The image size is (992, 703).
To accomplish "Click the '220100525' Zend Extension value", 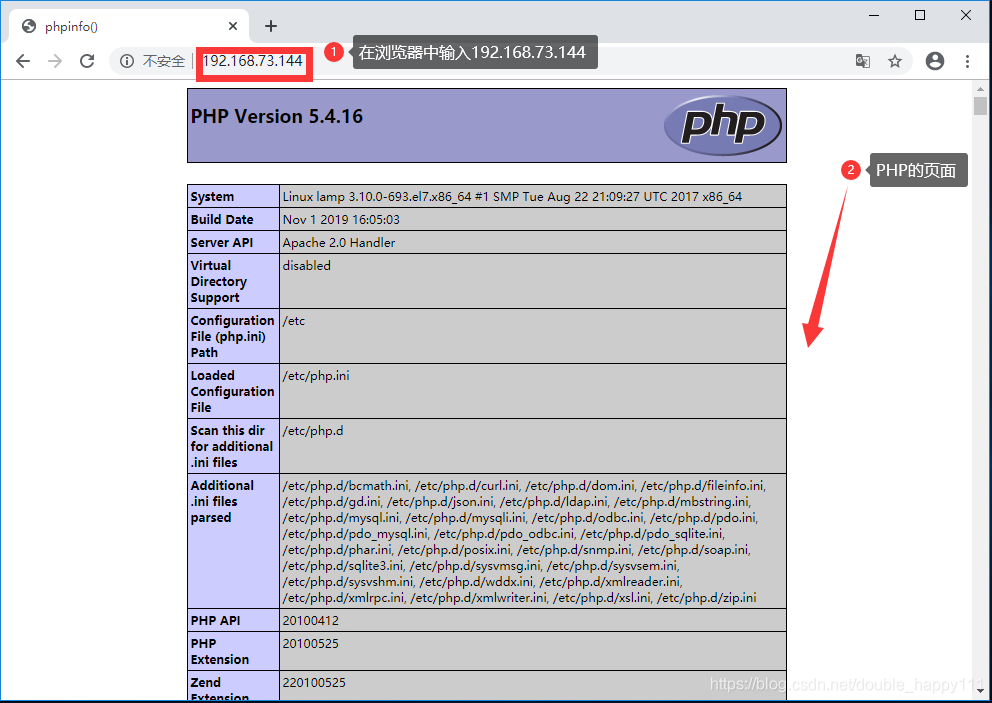I will (x=314, y=683).
